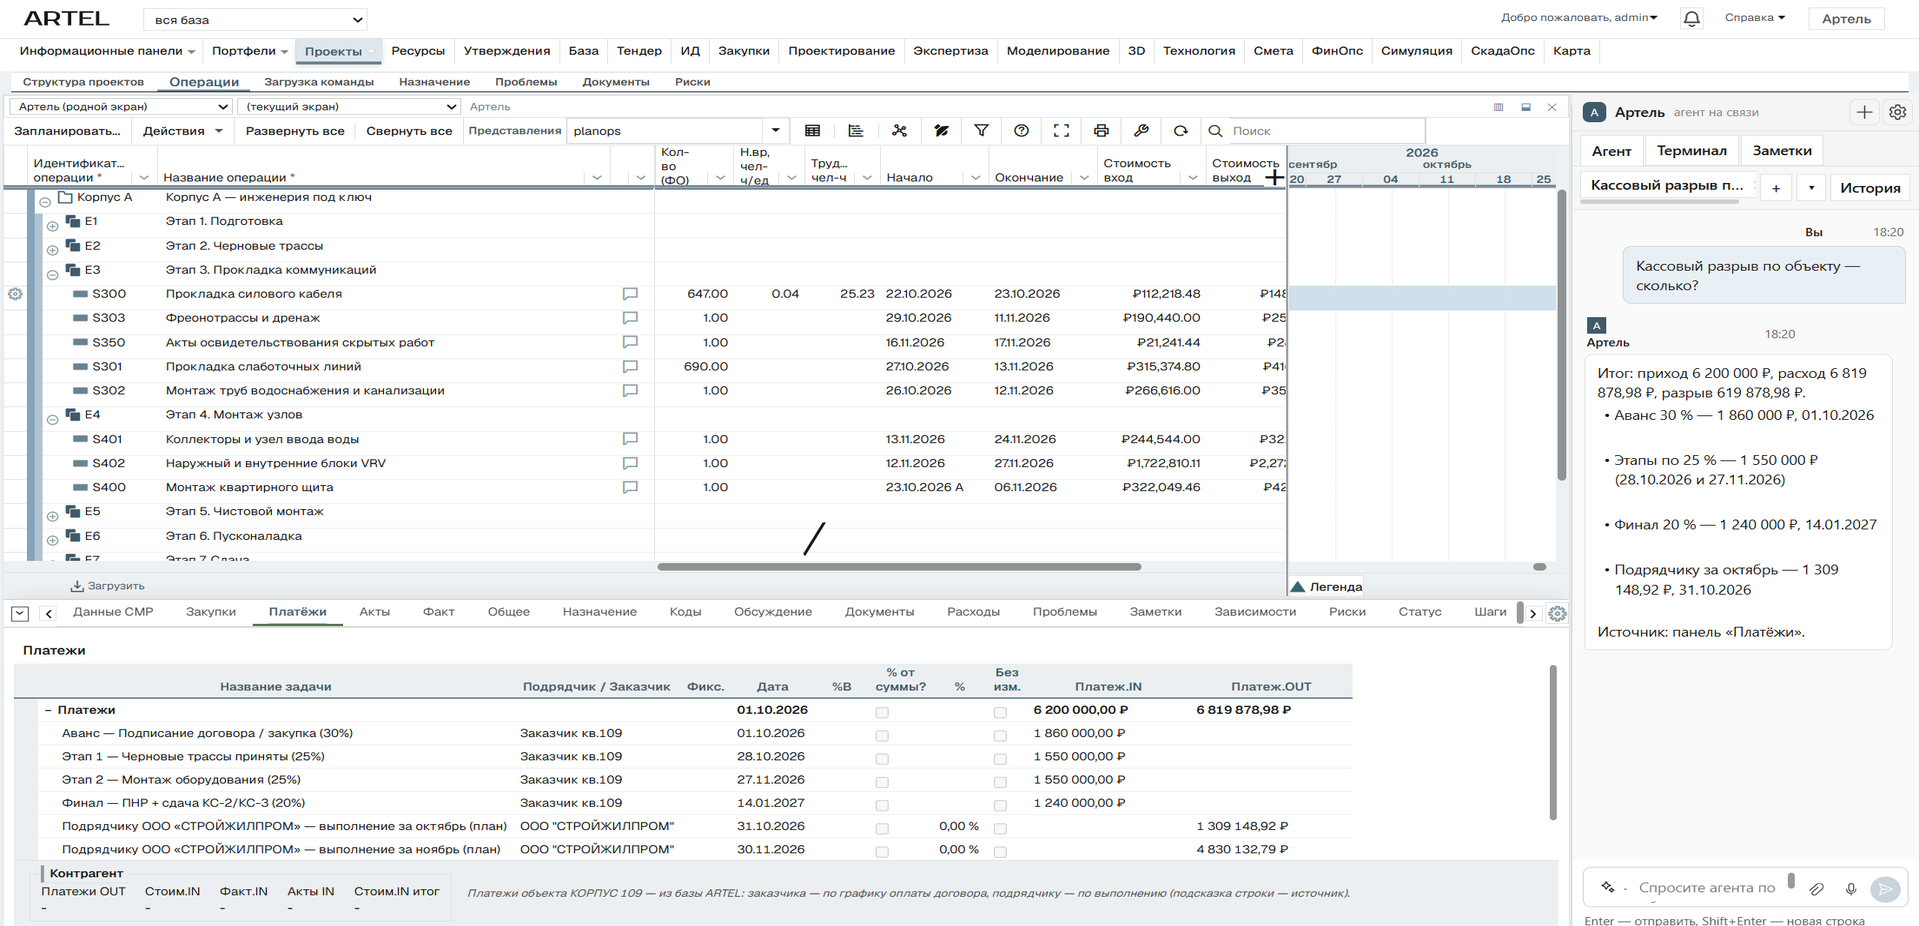This screenshot has width=1919, height=926.
Task: Click the Загрузить link
Action: [108, 586]
